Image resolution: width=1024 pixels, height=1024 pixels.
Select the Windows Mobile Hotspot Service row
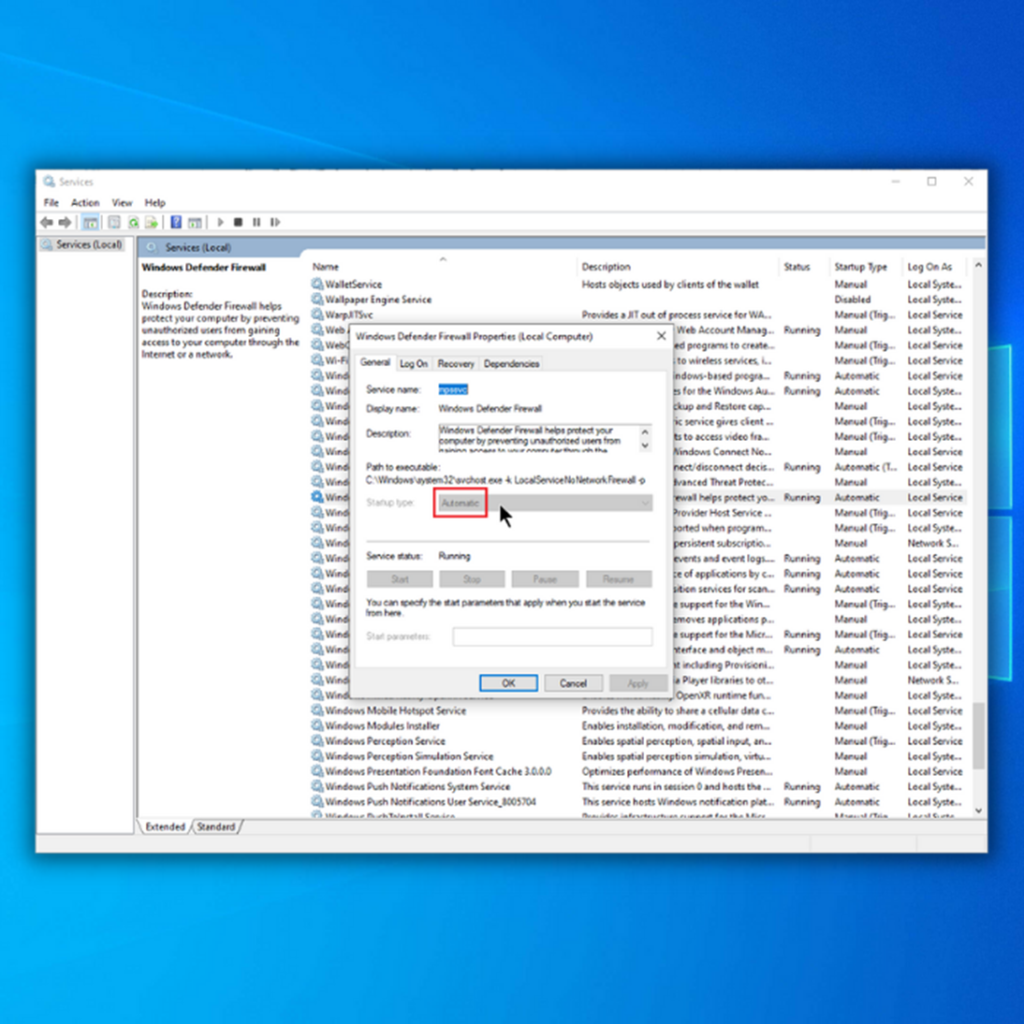click(639, 710)
